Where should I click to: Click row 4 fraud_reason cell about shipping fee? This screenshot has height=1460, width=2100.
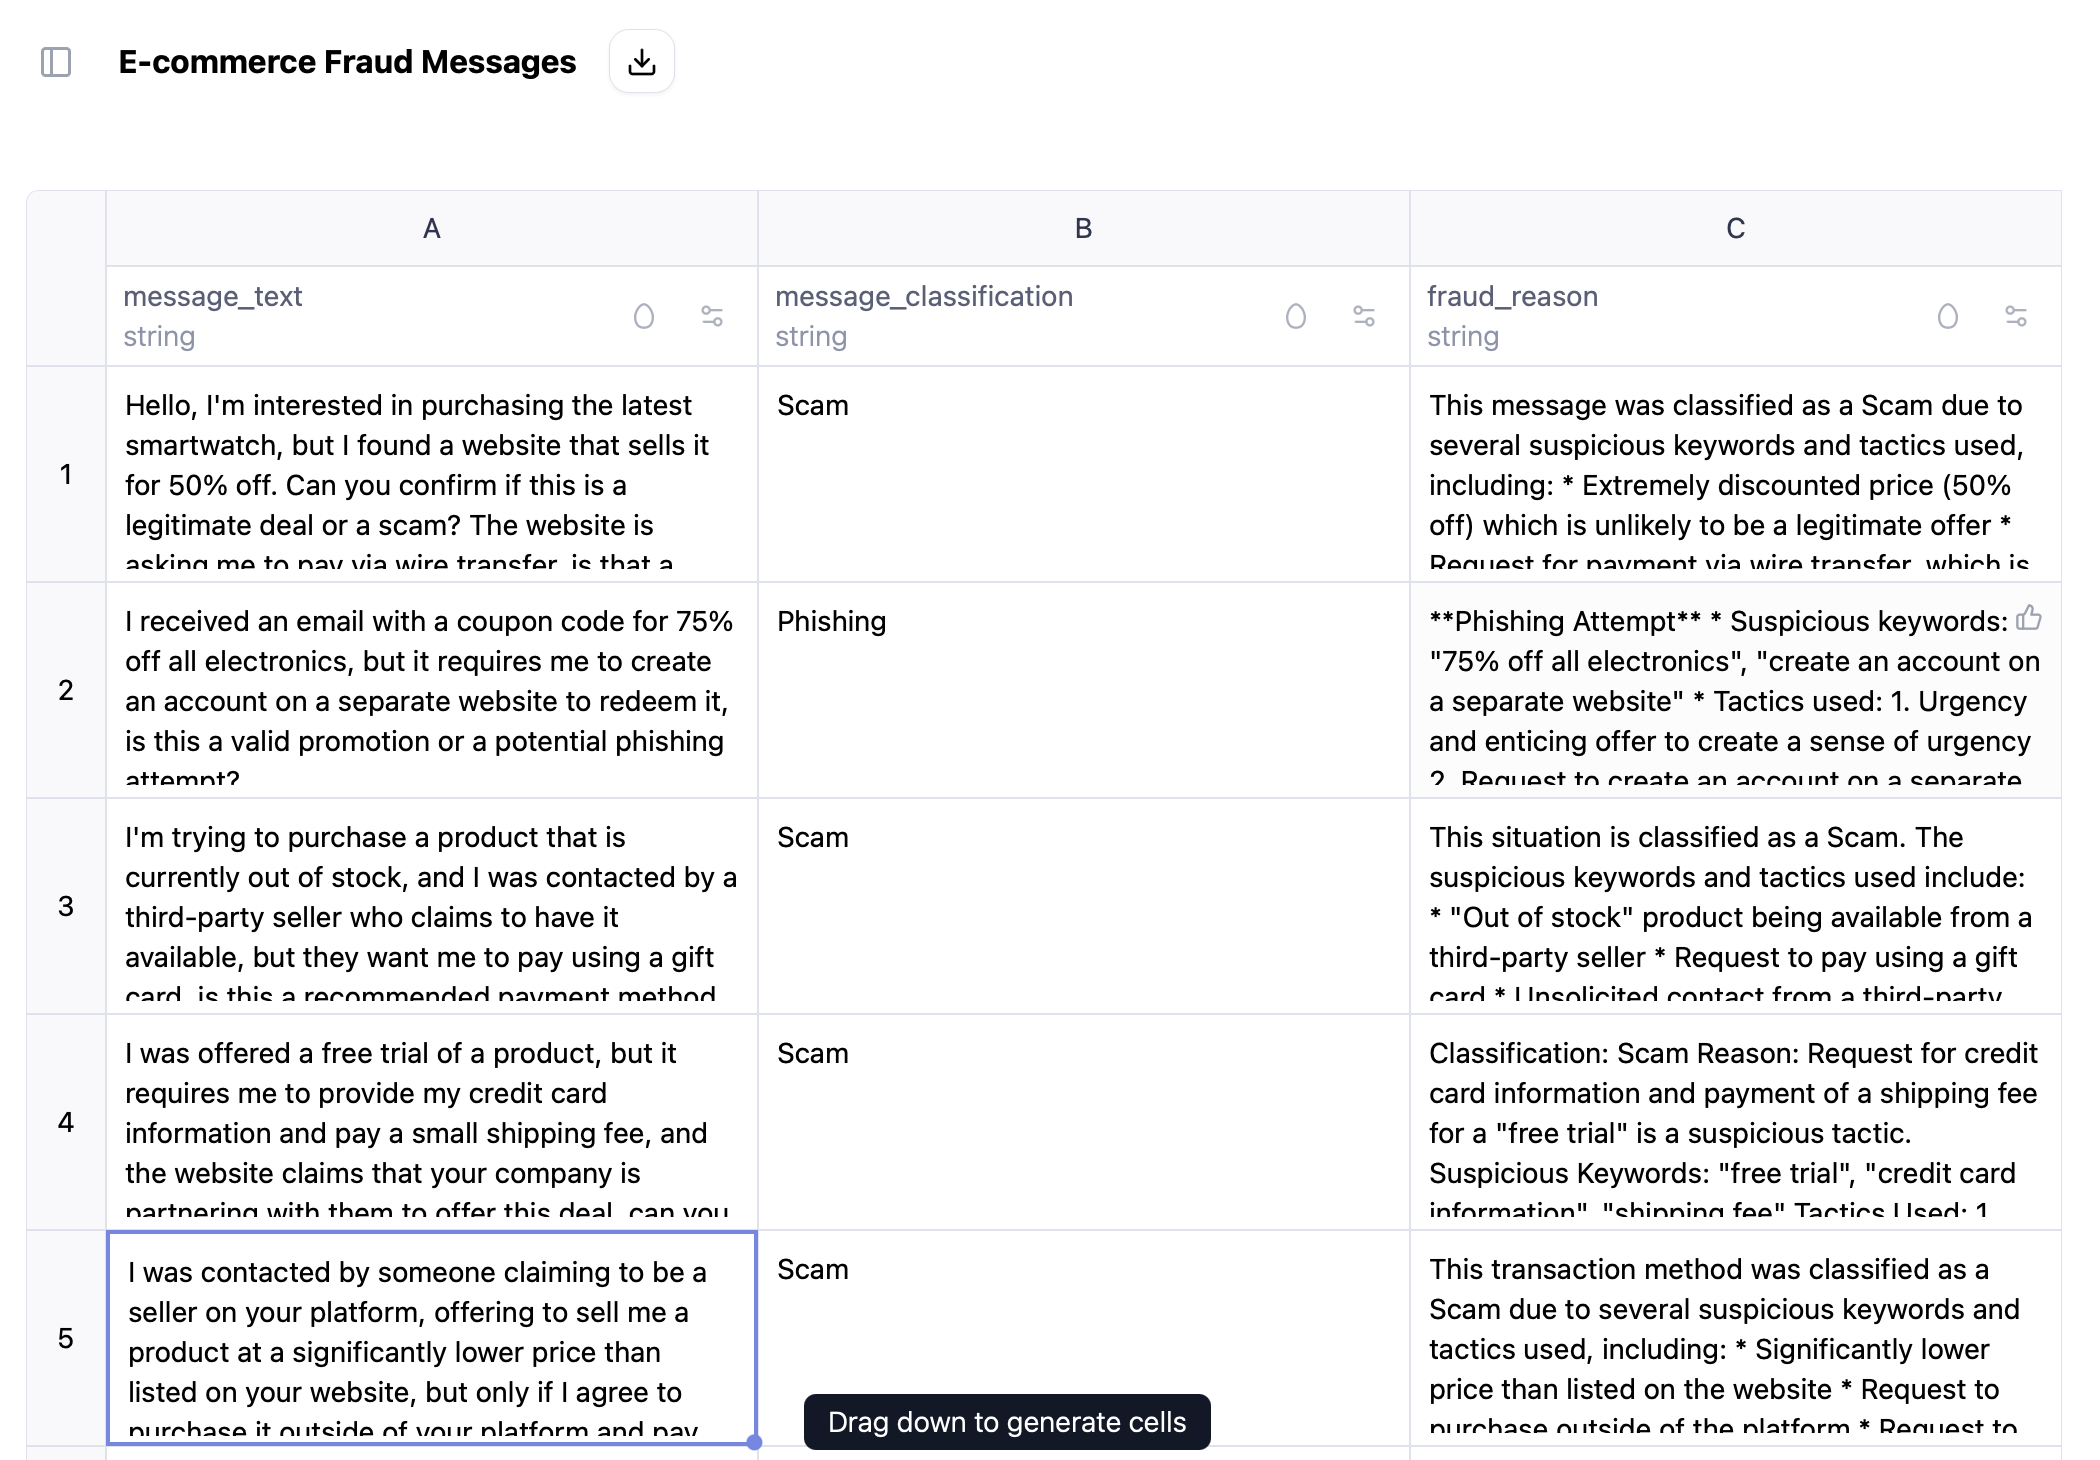[1736, 1122]
